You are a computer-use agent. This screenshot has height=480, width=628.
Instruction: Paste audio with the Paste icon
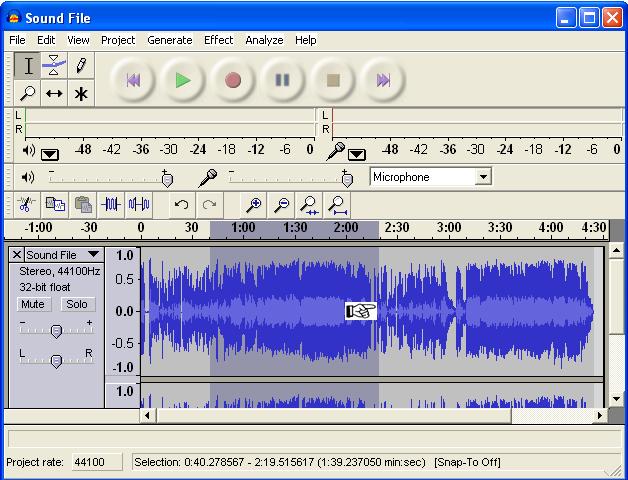pos(83,205)
